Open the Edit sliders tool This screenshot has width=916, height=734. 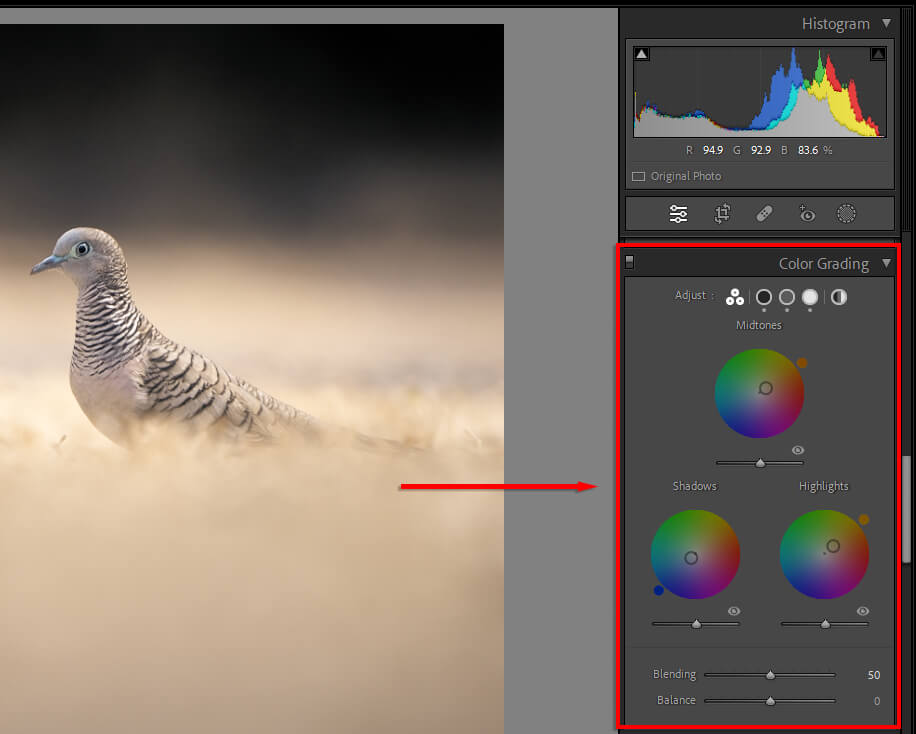[x=679, y=213]
